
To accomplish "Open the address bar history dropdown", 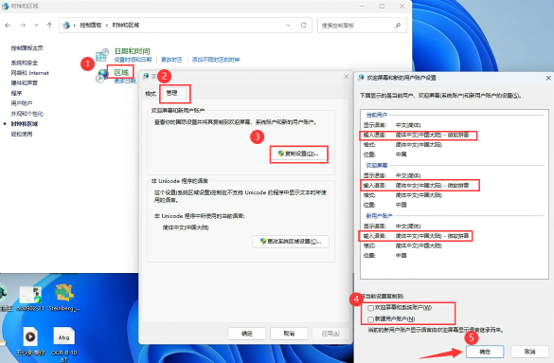I will (x=288, y=25).
